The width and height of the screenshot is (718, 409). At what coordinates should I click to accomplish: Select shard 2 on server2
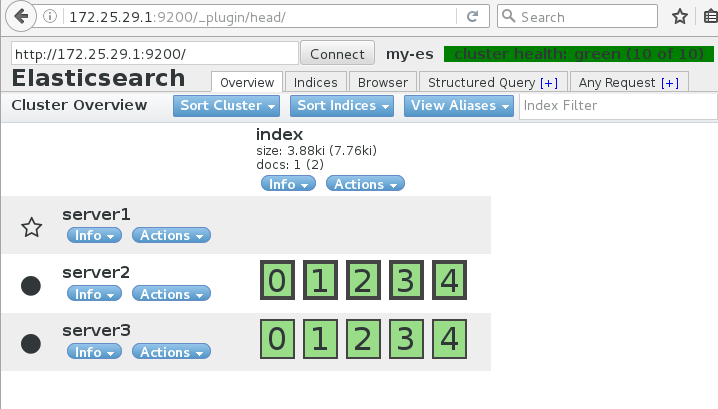[363, 280]
